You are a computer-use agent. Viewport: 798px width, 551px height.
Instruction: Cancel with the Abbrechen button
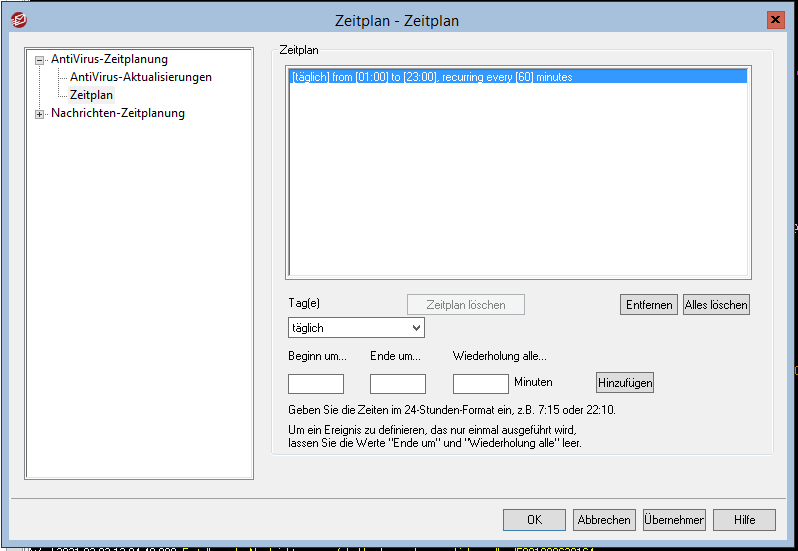coord(604,520)
